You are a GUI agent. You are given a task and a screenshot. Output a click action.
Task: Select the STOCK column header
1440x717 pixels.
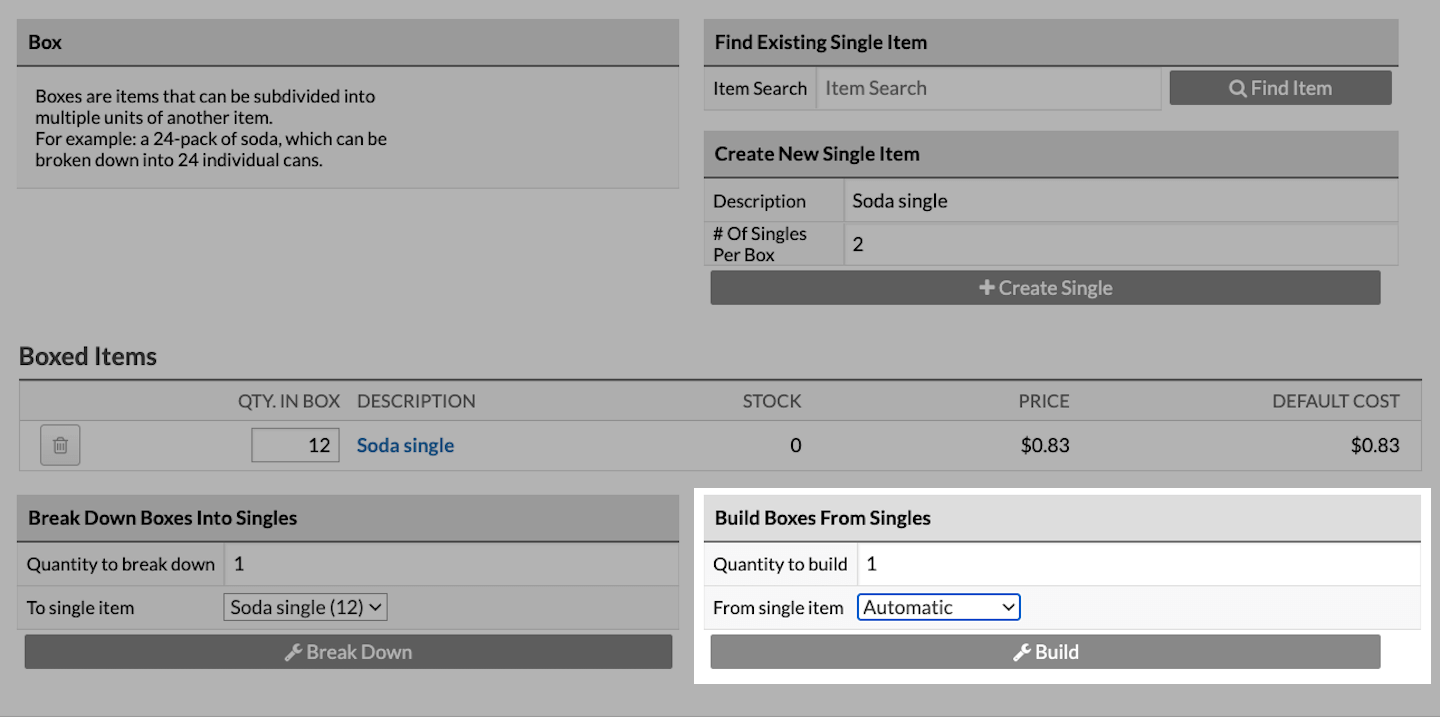pyautogui.click(x=771, y=401)
